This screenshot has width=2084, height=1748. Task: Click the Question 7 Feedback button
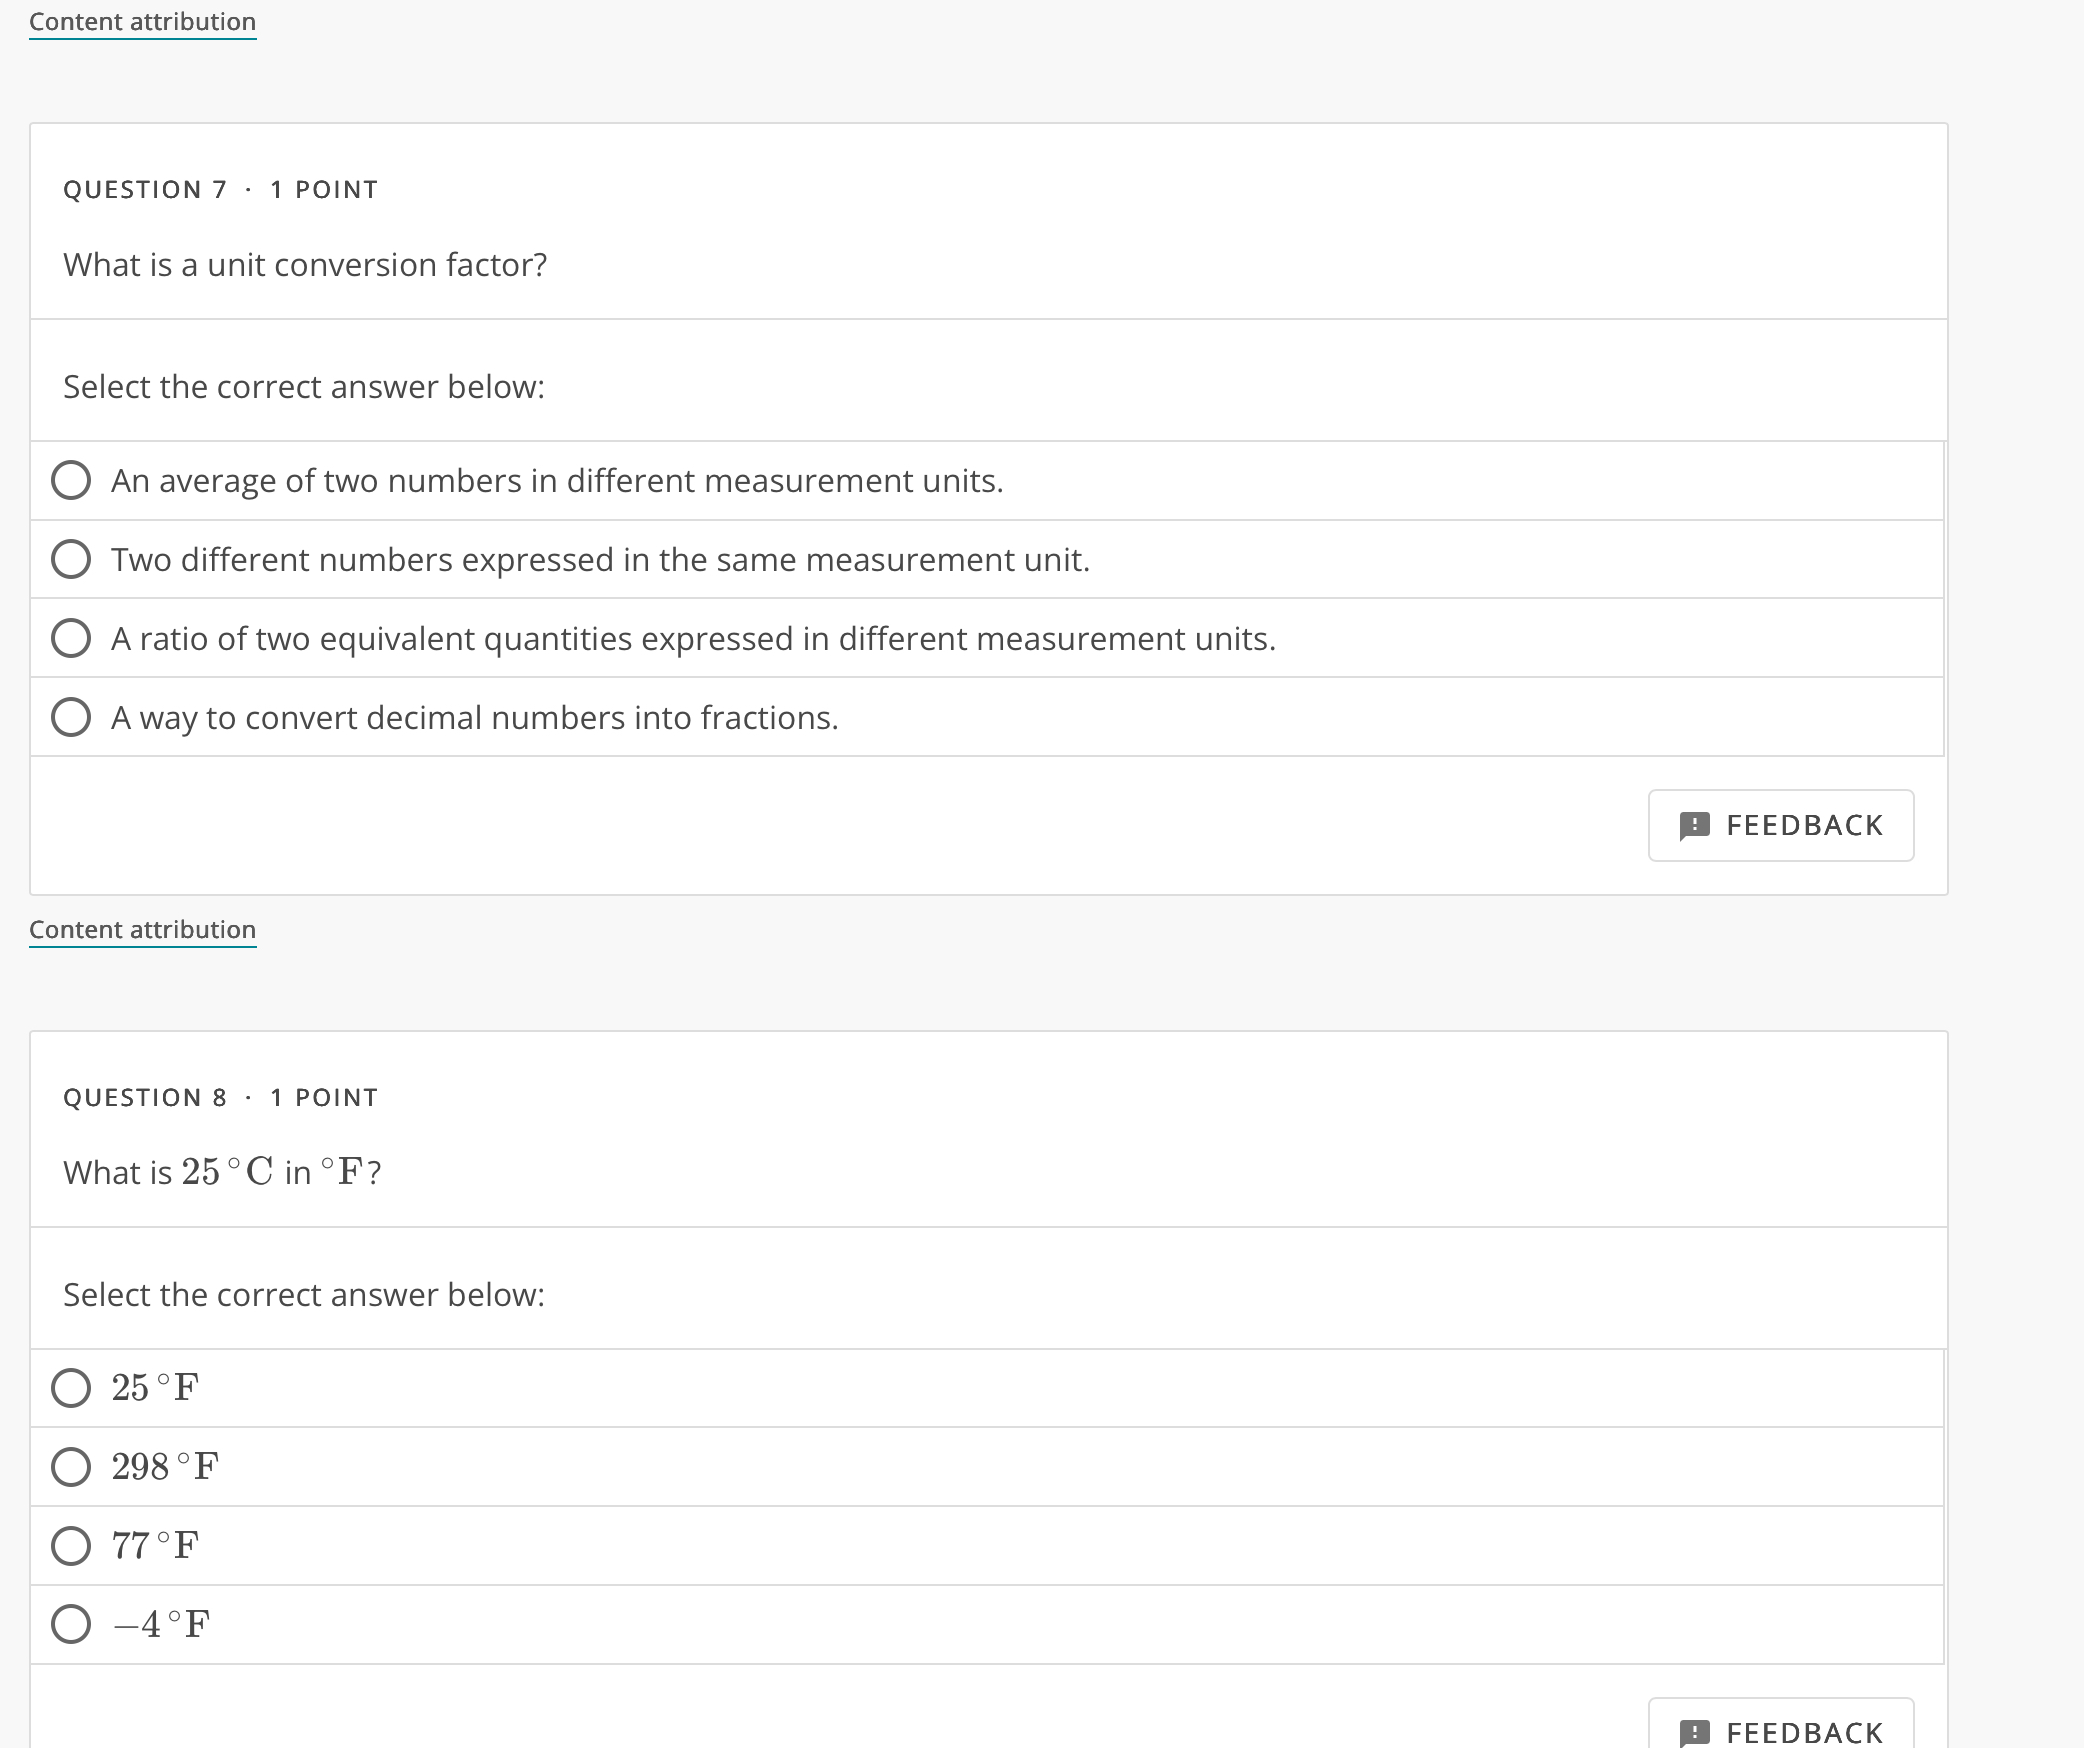(1780, 825)
